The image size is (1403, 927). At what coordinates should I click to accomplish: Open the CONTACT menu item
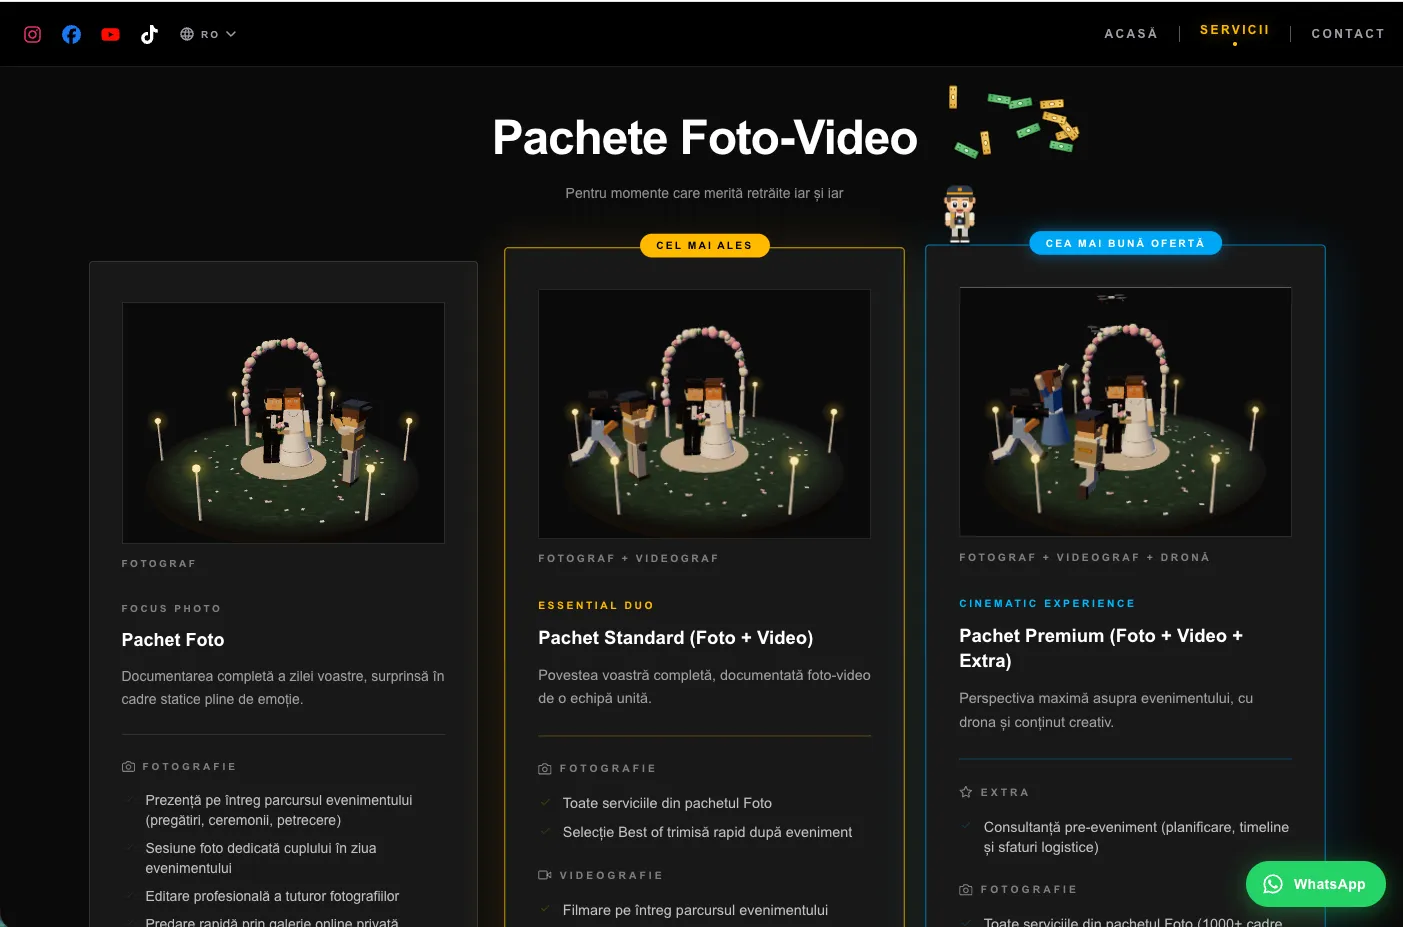pyautogui.click(x=1348, y=33)
